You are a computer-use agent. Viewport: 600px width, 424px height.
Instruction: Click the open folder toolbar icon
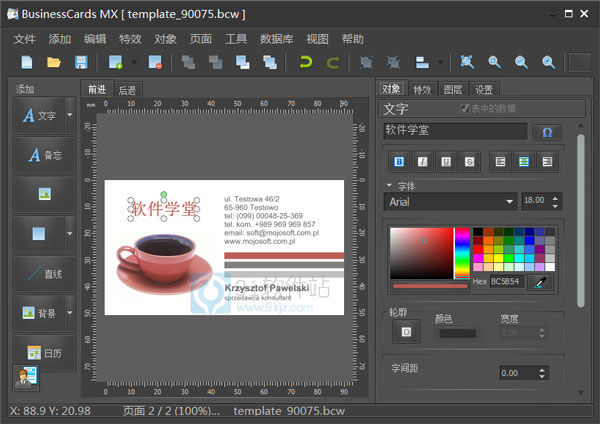pyautogui.click(x=54, y=62)
